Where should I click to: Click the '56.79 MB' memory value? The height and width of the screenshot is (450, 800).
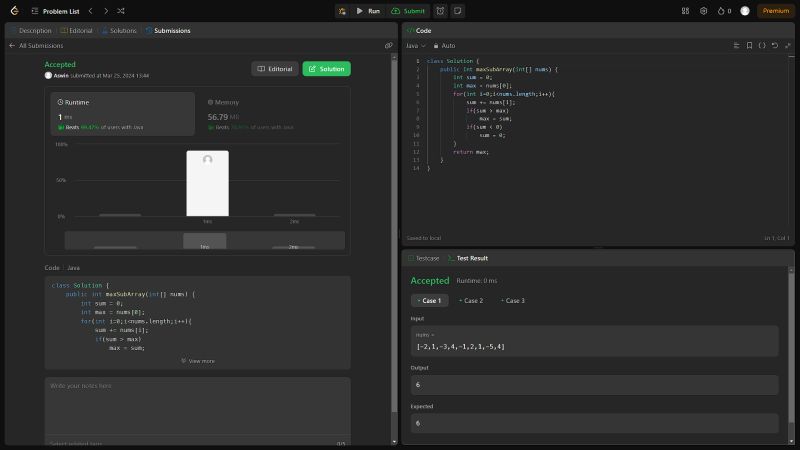pyautogui.click(x=223, y=117)
